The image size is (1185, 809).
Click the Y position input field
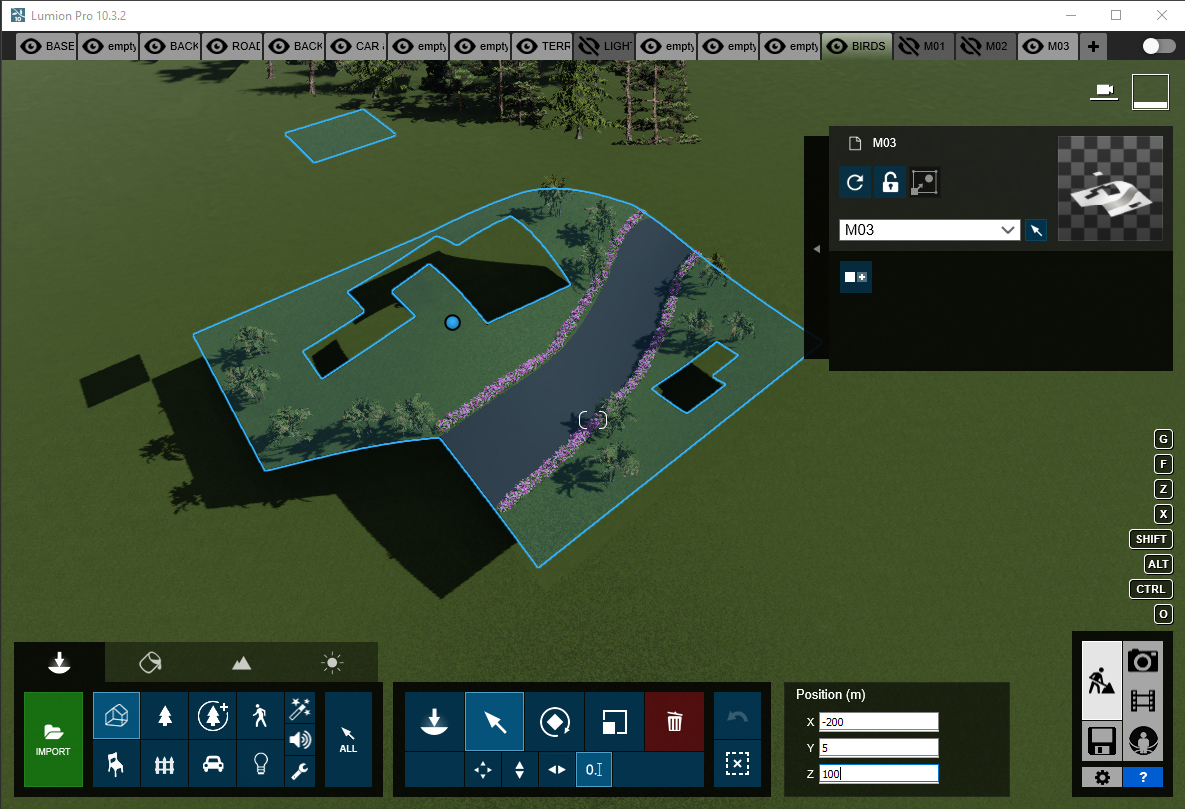878,747
